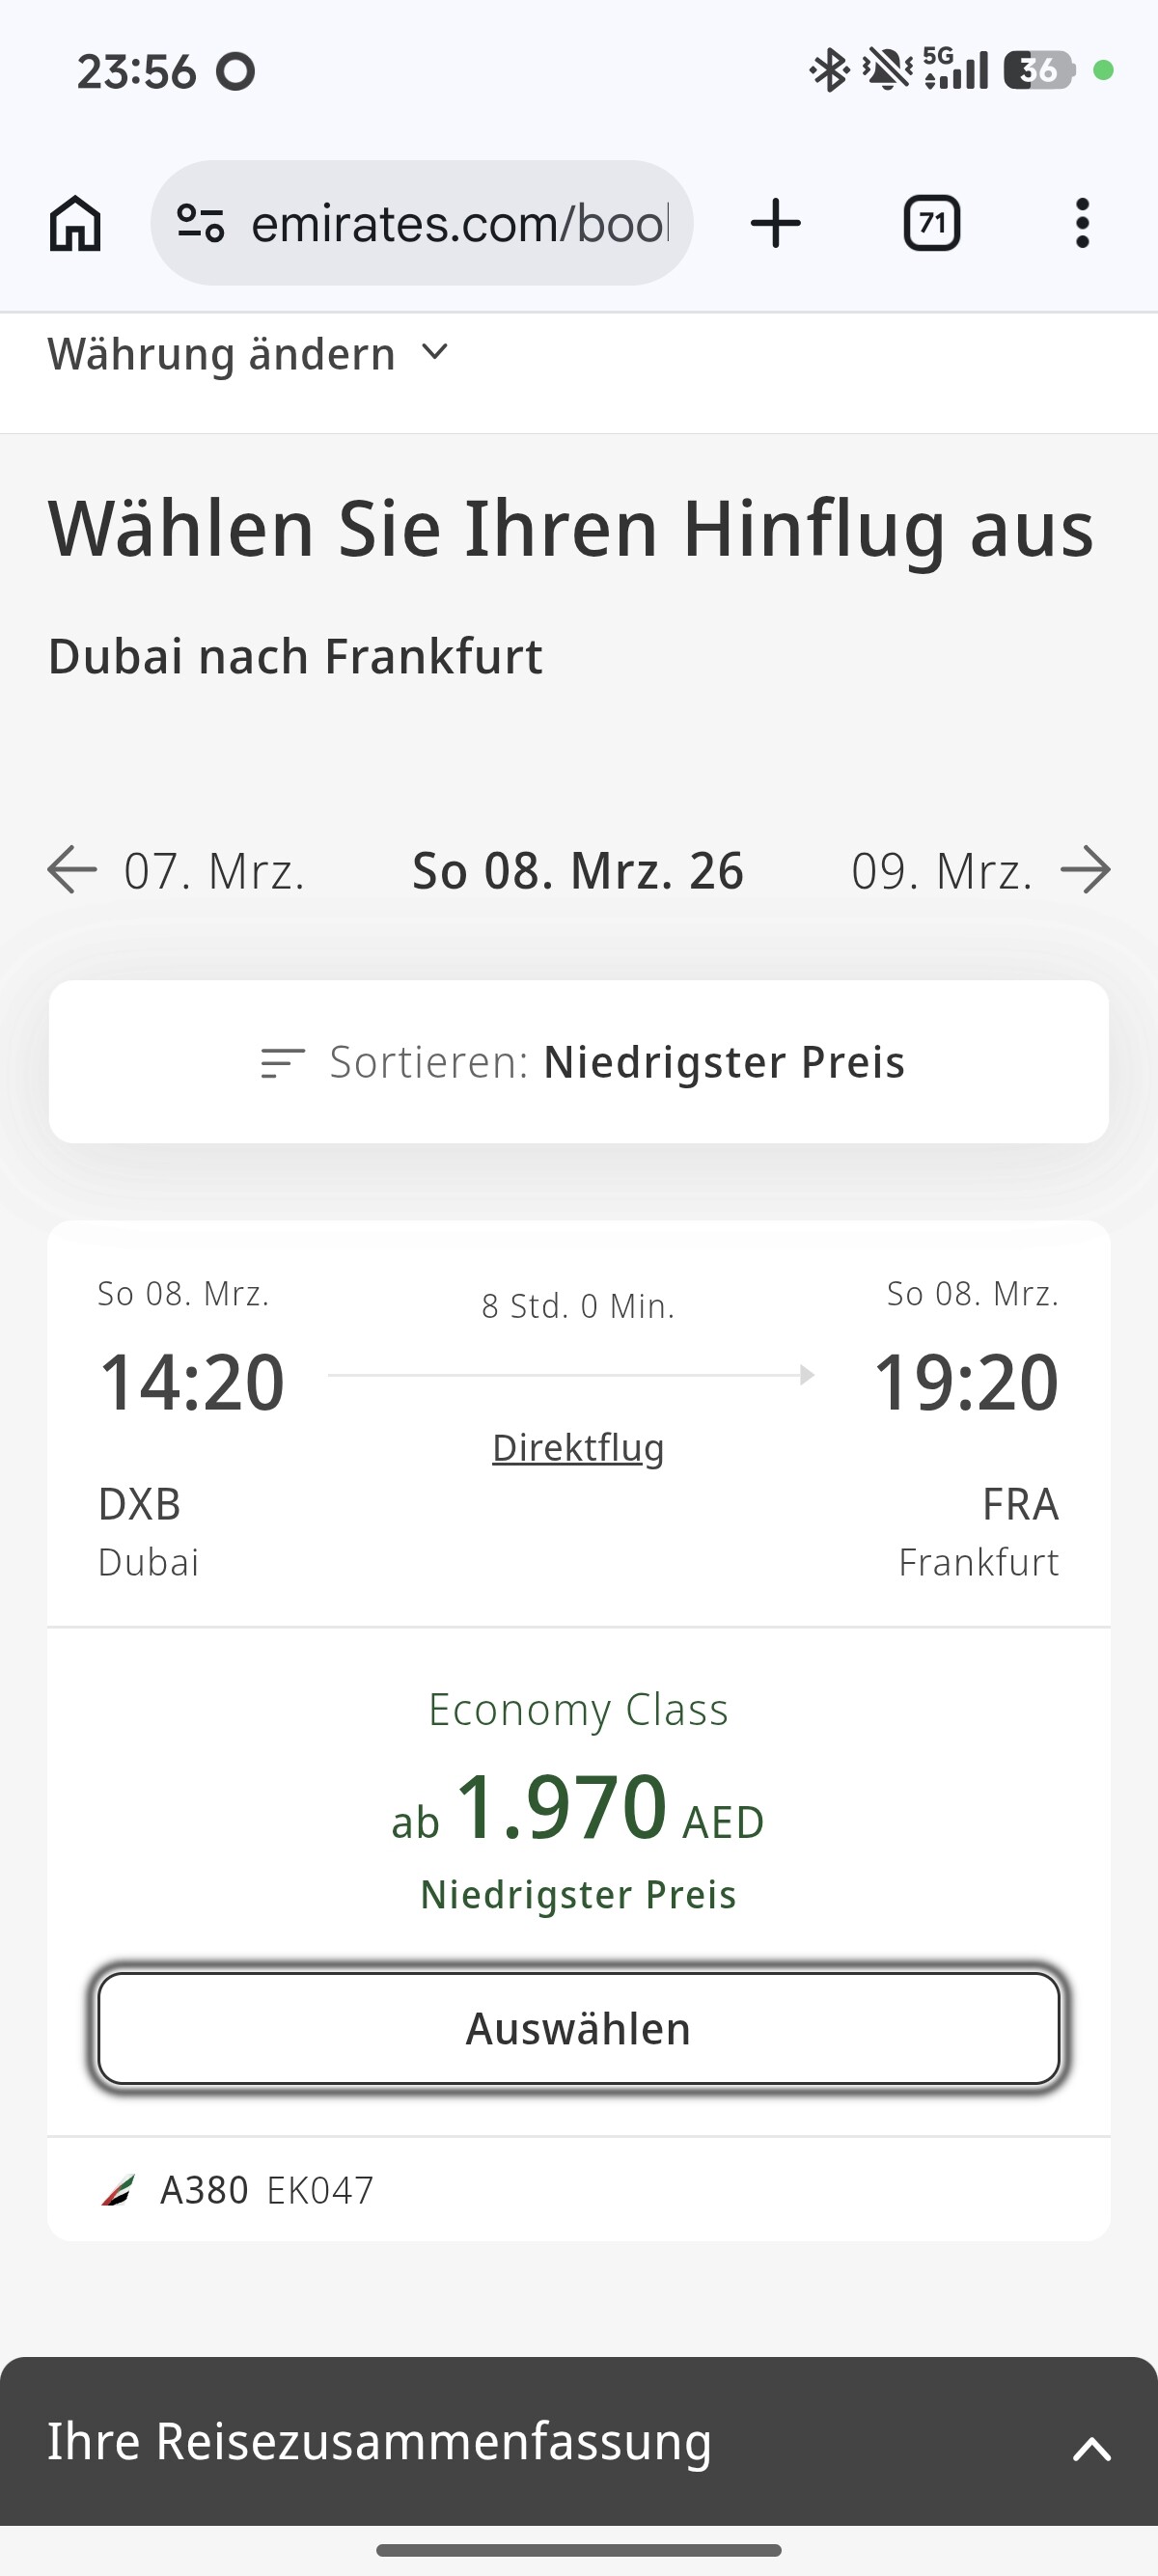Select the 07. Mrz. date tab
Viewport: 1158px width, 2576px height.
click(214, 871)
